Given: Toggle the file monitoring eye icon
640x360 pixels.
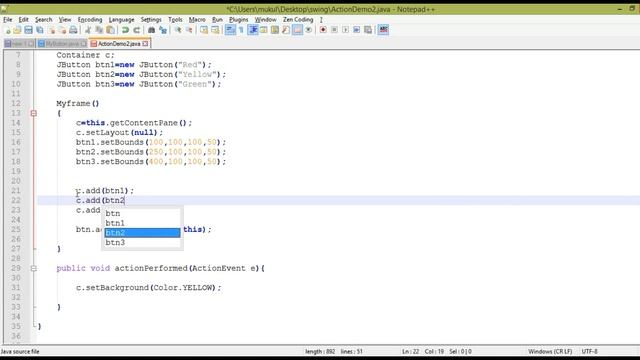Looking at the screenshot, I should click(x=309, y=30).
